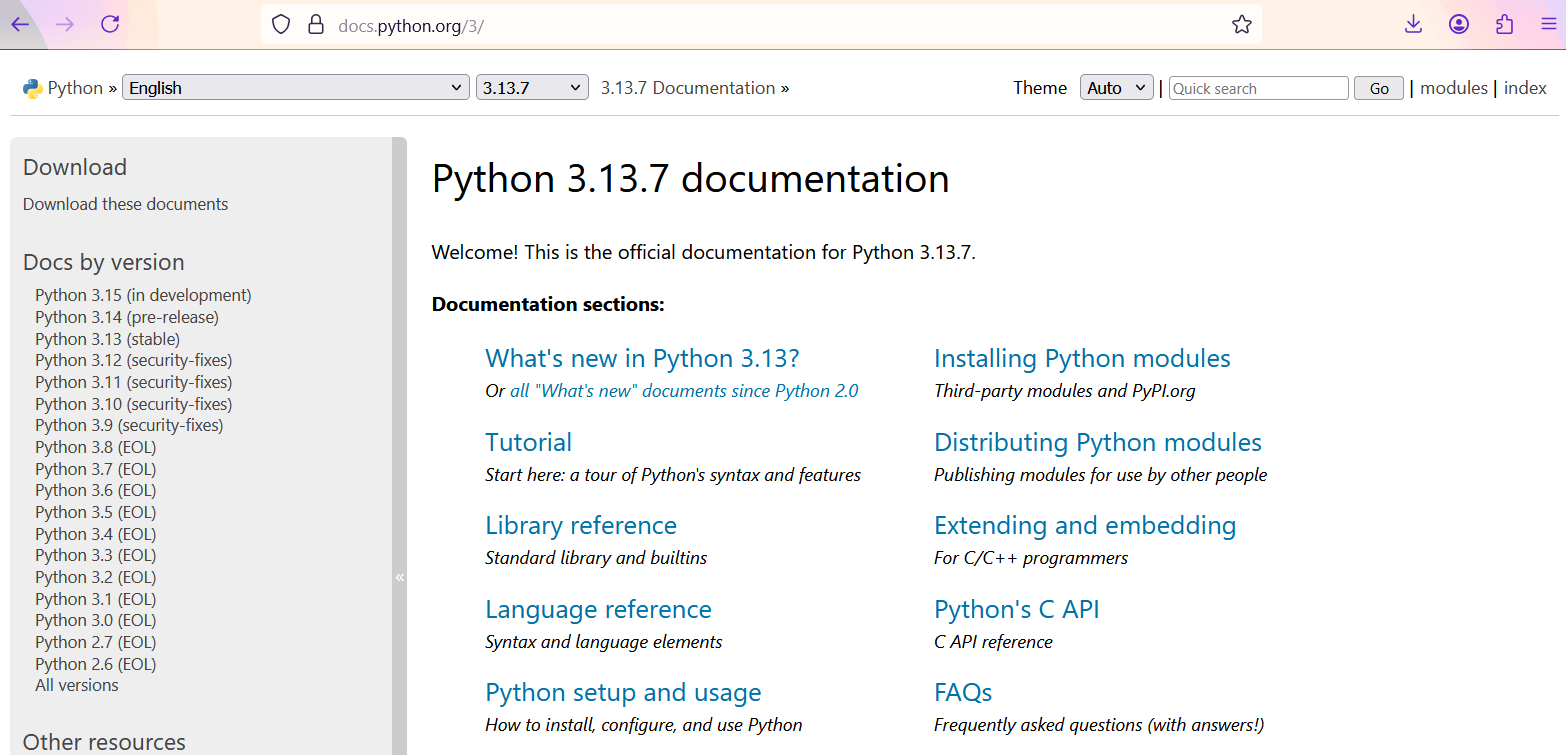Open Python 3.7 (EOL) docs
The image size is (1566, 755).
95,469
